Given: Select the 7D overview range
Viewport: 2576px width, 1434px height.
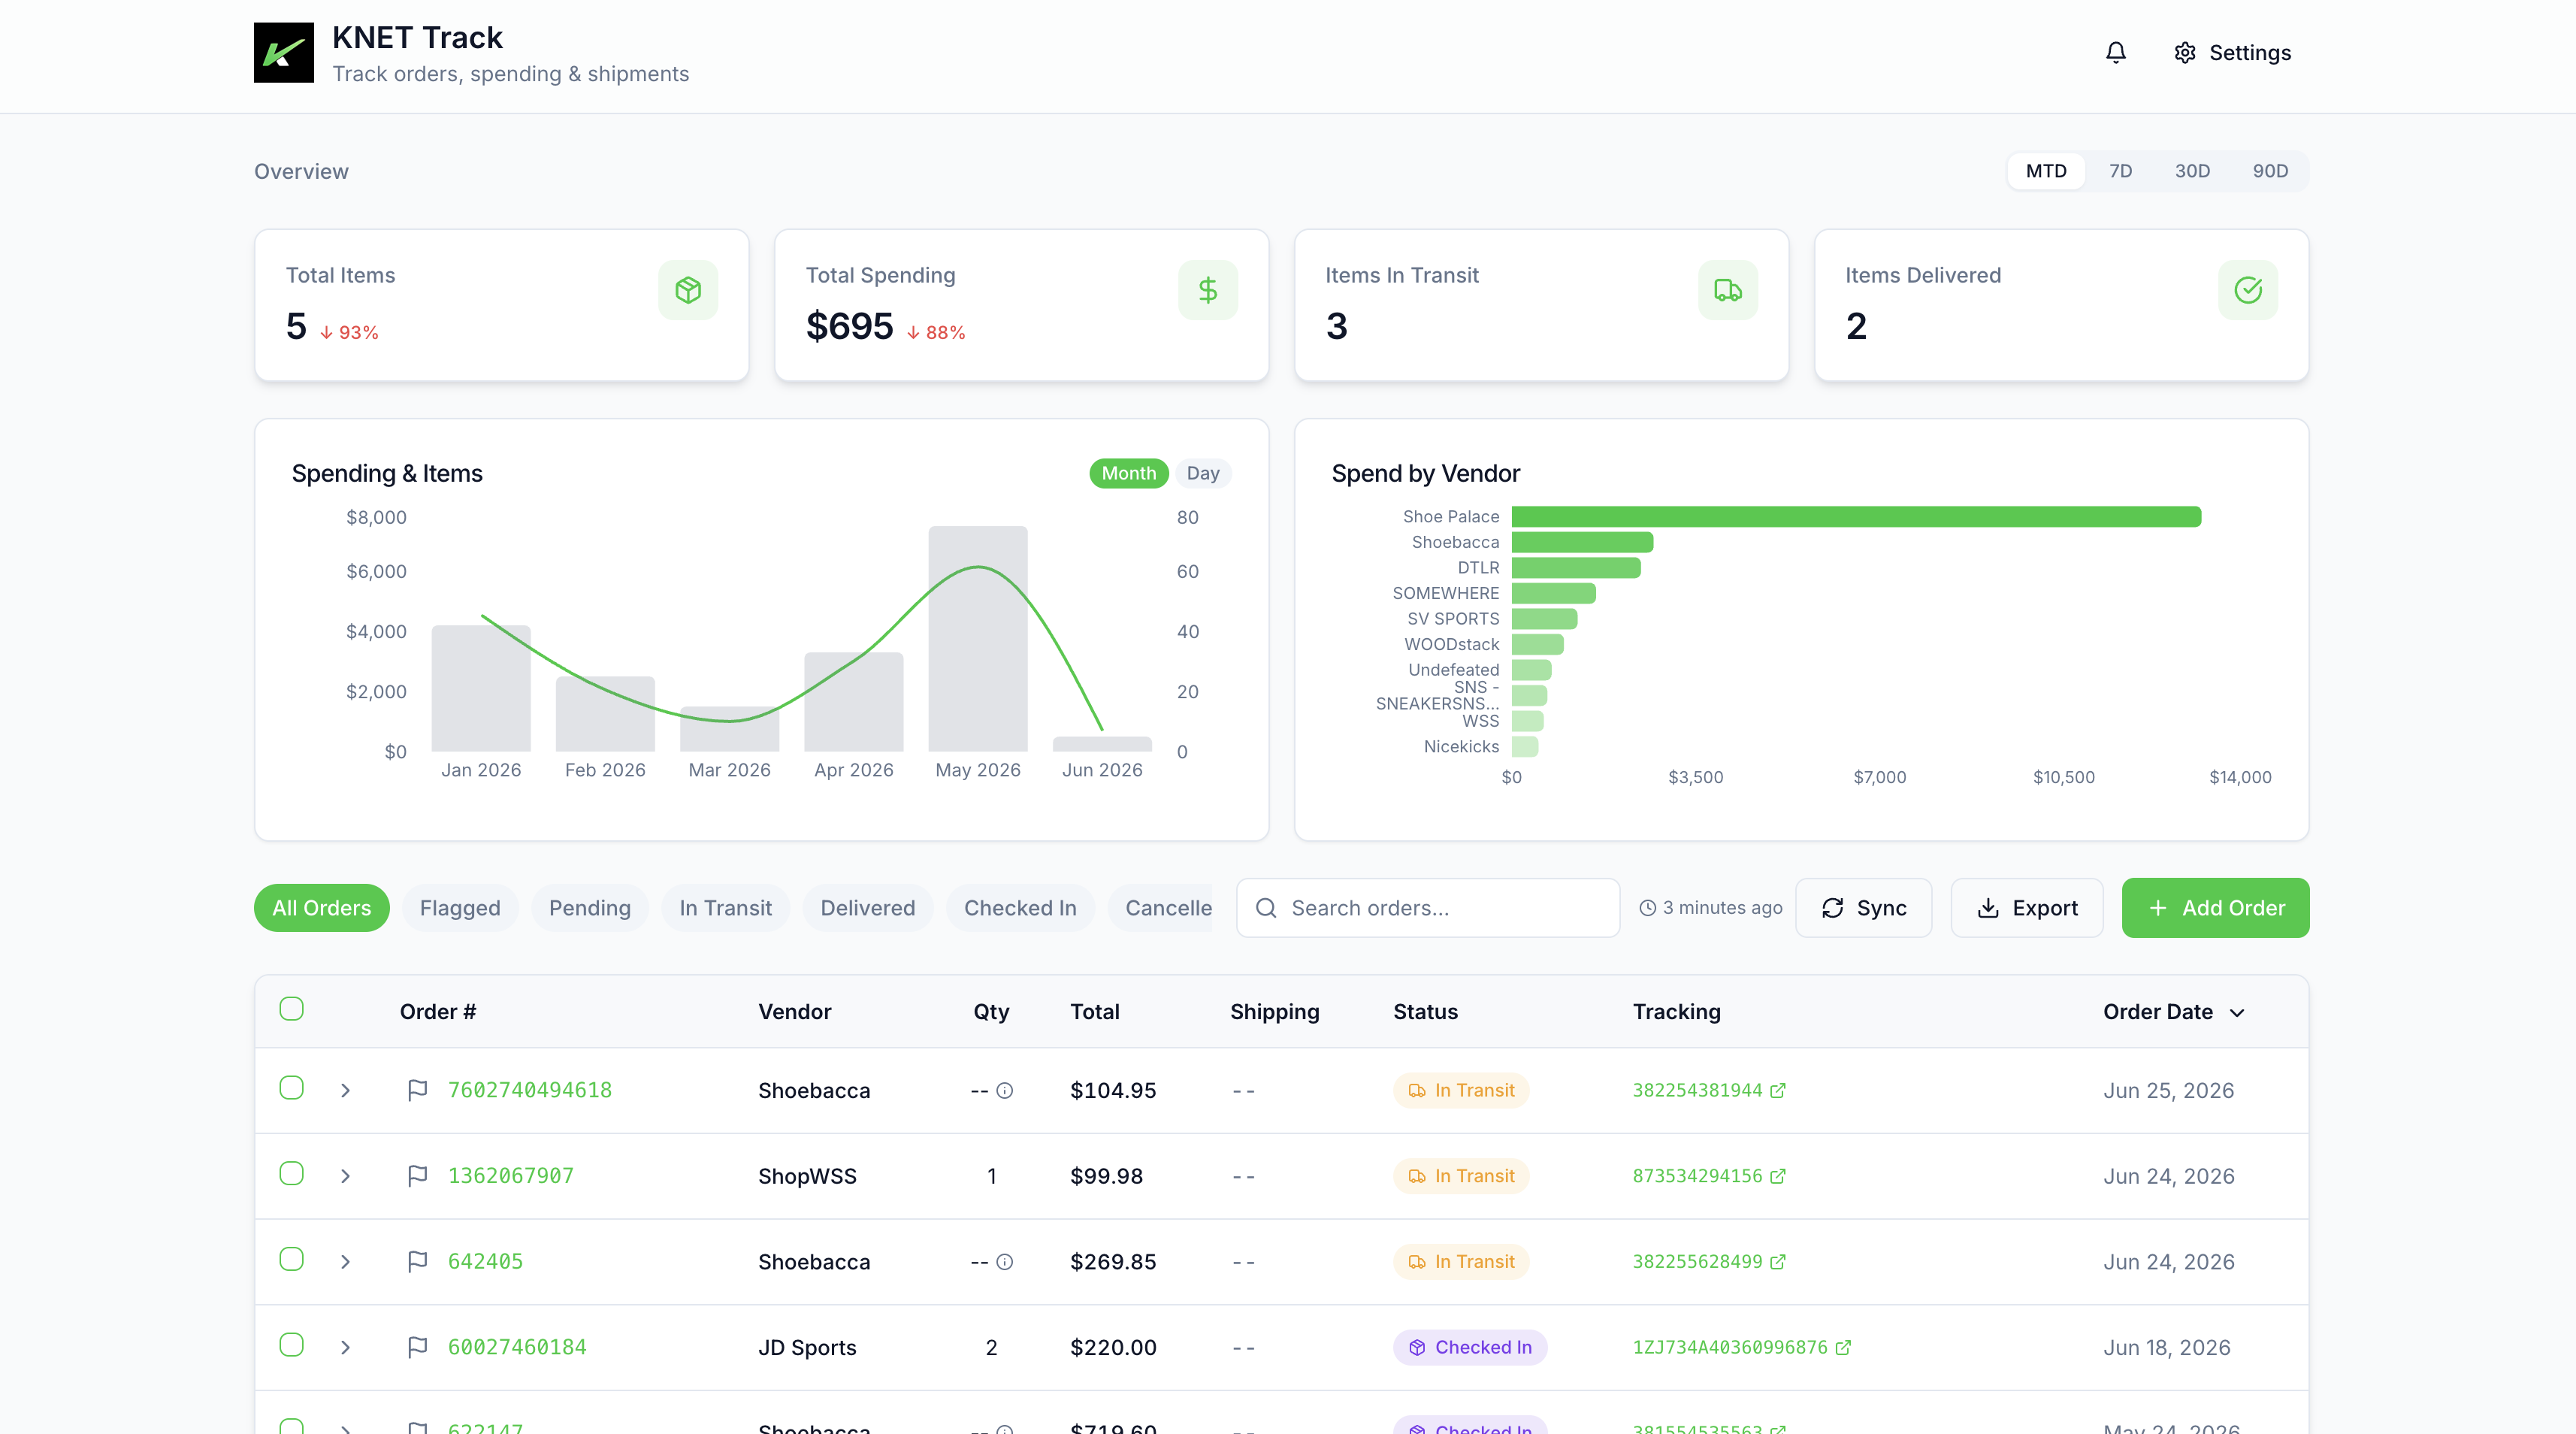Looking at the screenshot, I should coord(2120,171).
